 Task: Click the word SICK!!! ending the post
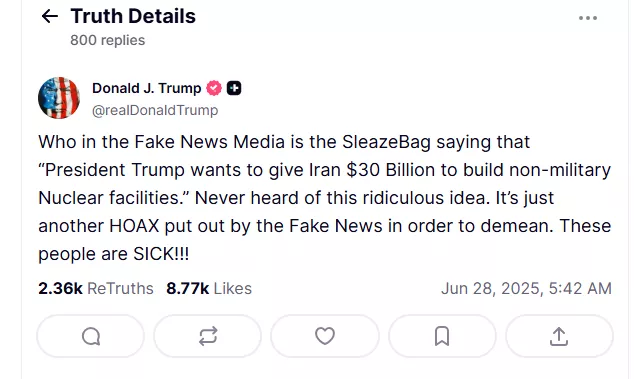[161, 254]
